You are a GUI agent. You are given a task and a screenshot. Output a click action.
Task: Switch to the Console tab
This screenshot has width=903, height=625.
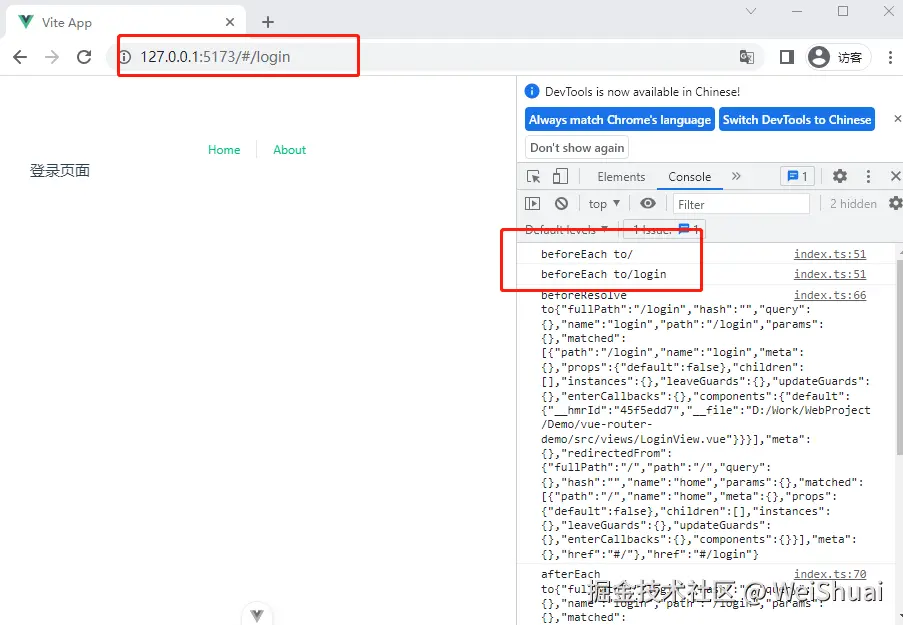click(689, 177)
